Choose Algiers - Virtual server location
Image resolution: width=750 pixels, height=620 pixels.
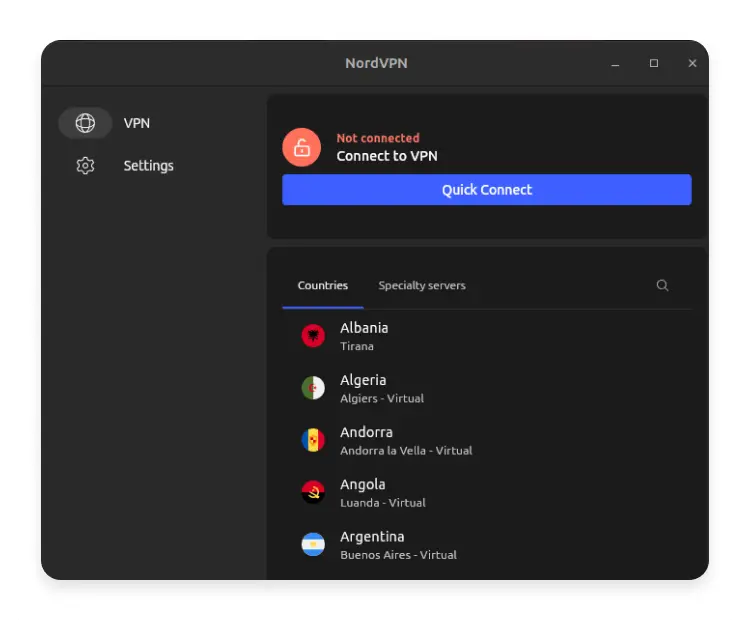(382, 398)
